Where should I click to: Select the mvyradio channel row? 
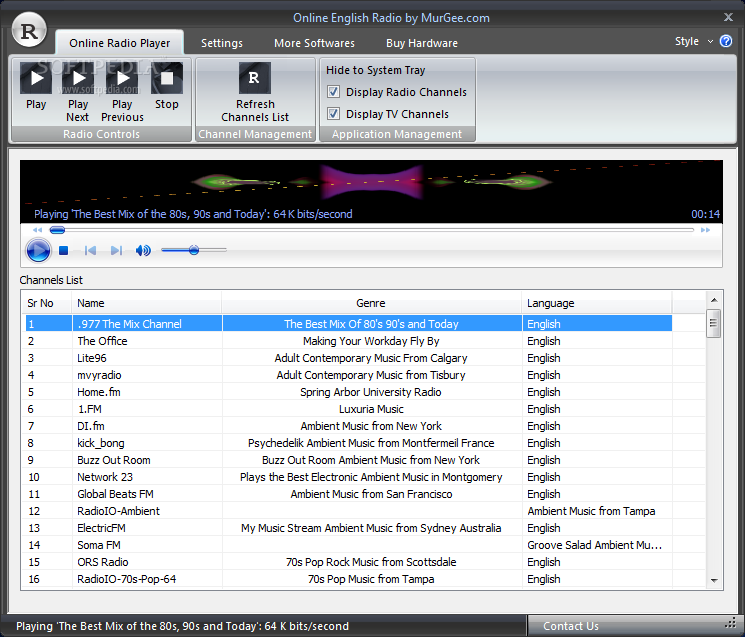click(x=348, y=375)
